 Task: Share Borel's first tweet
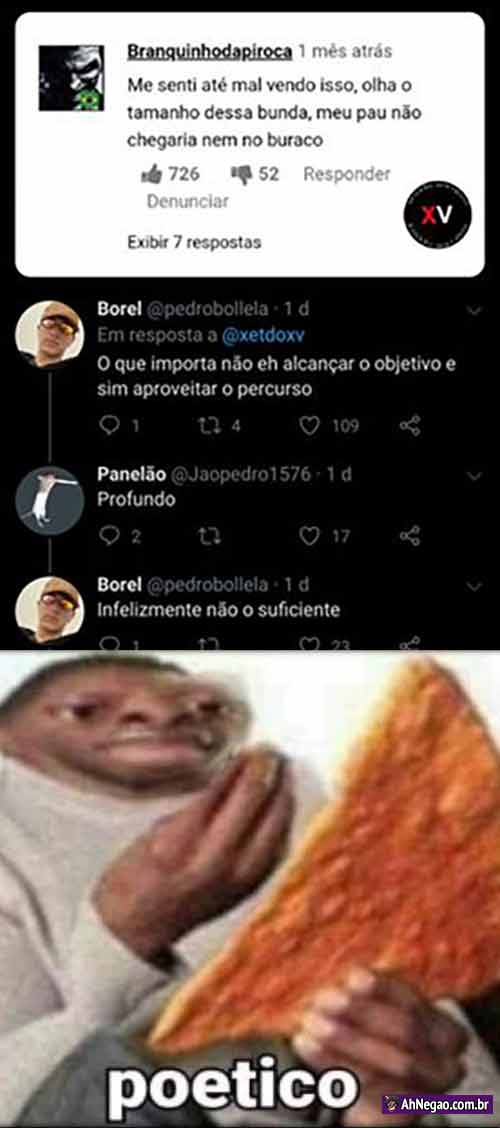click(410, 426)
